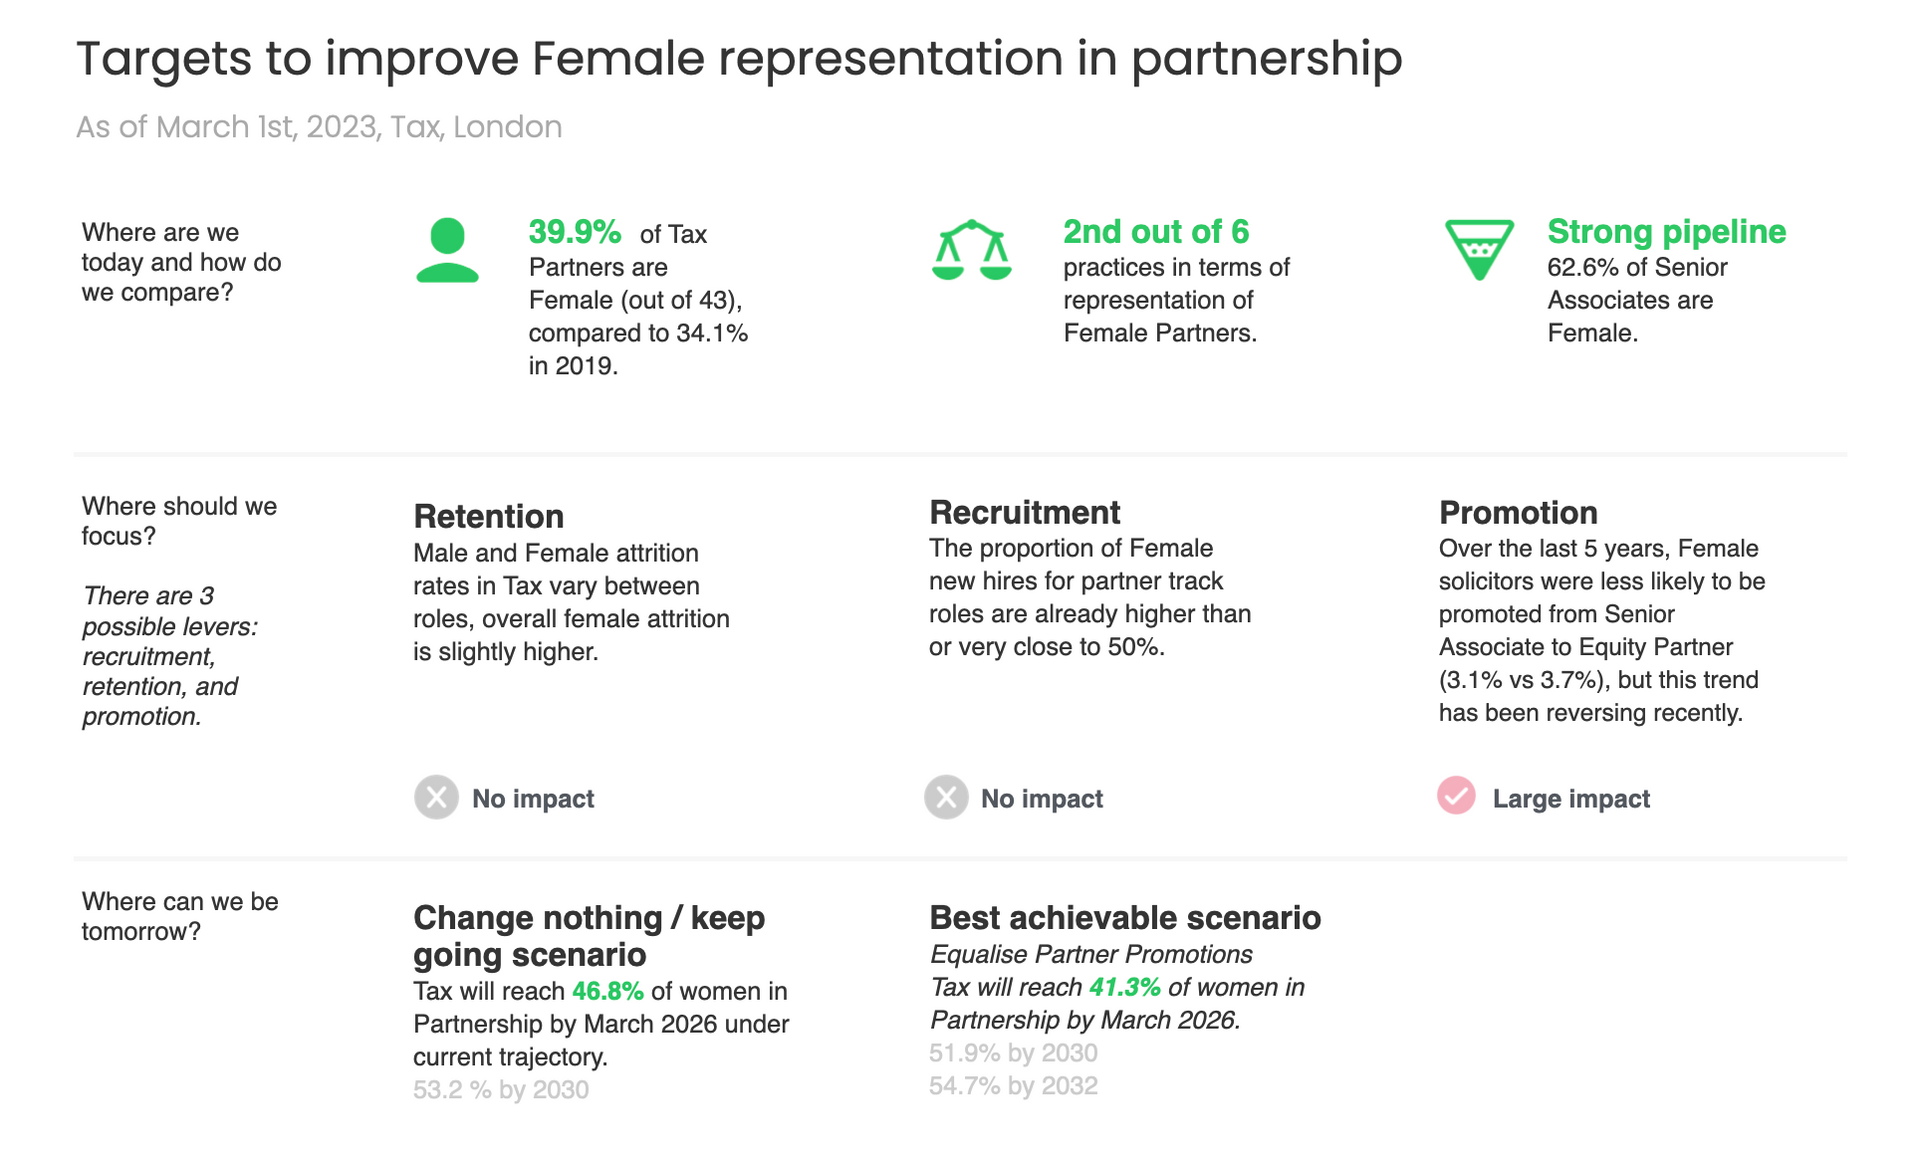Viewport: 1920px width, 1151px height.
Task: Click the grey X icon under Retention
Action: click(436, 797)
